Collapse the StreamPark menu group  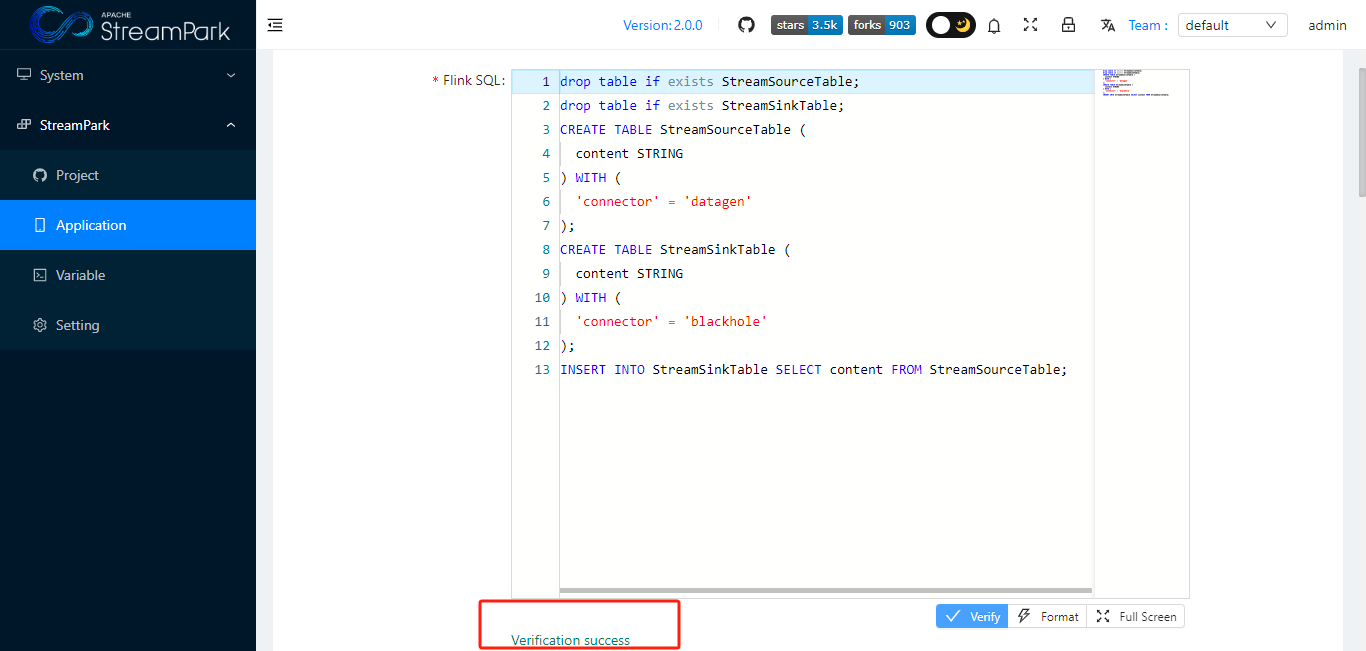click(x=128, y=125)
